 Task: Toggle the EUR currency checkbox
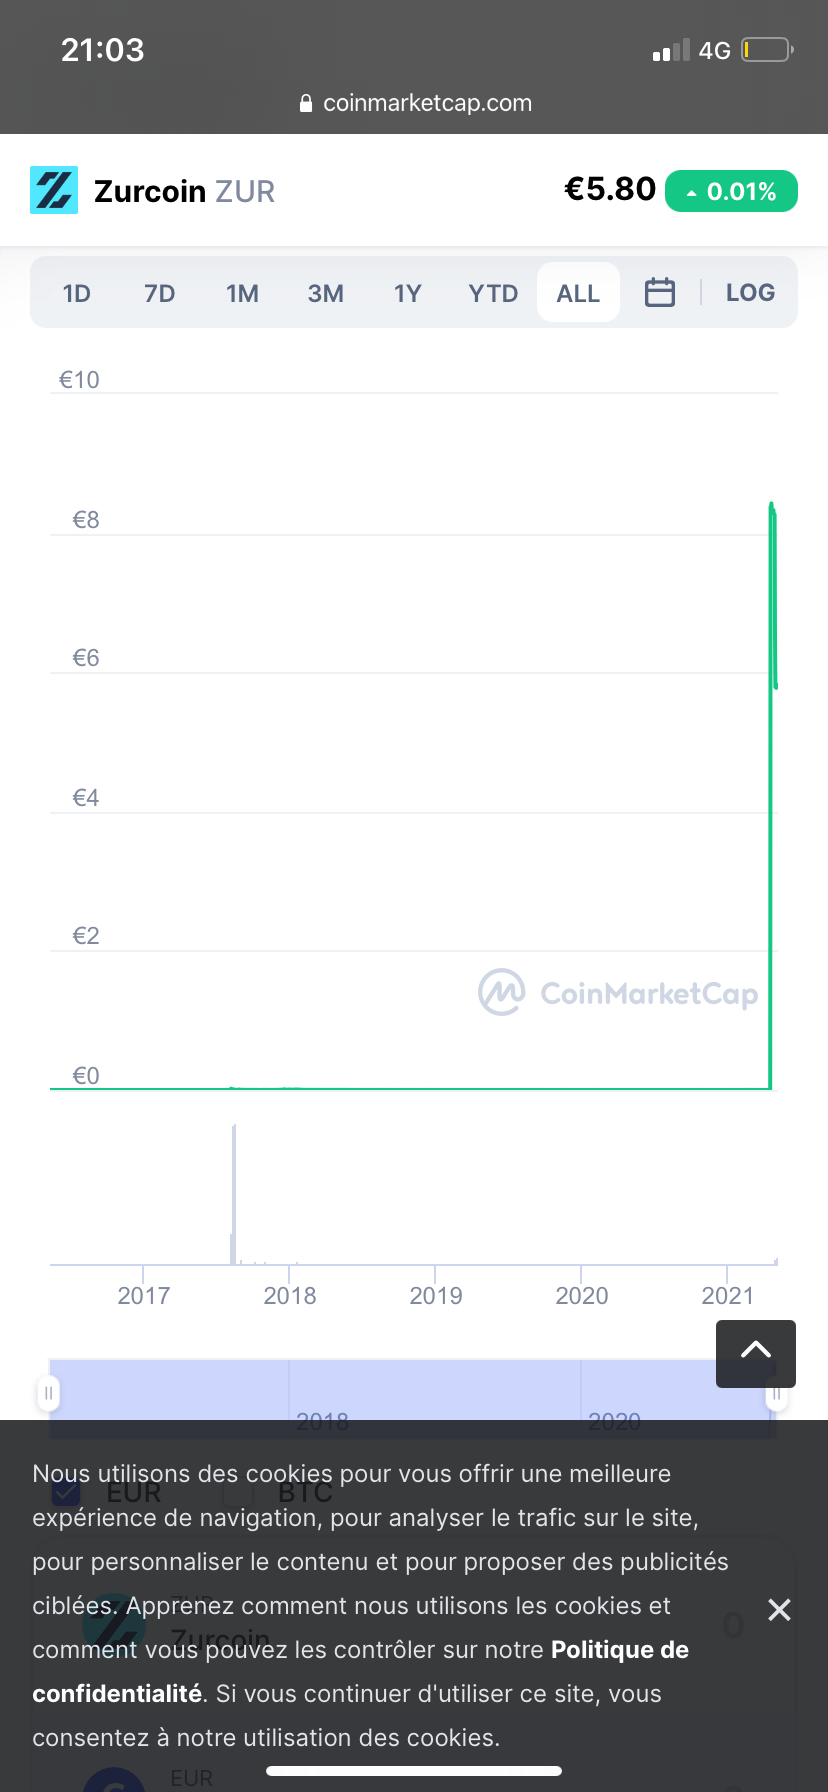[x=66, y=1493]
